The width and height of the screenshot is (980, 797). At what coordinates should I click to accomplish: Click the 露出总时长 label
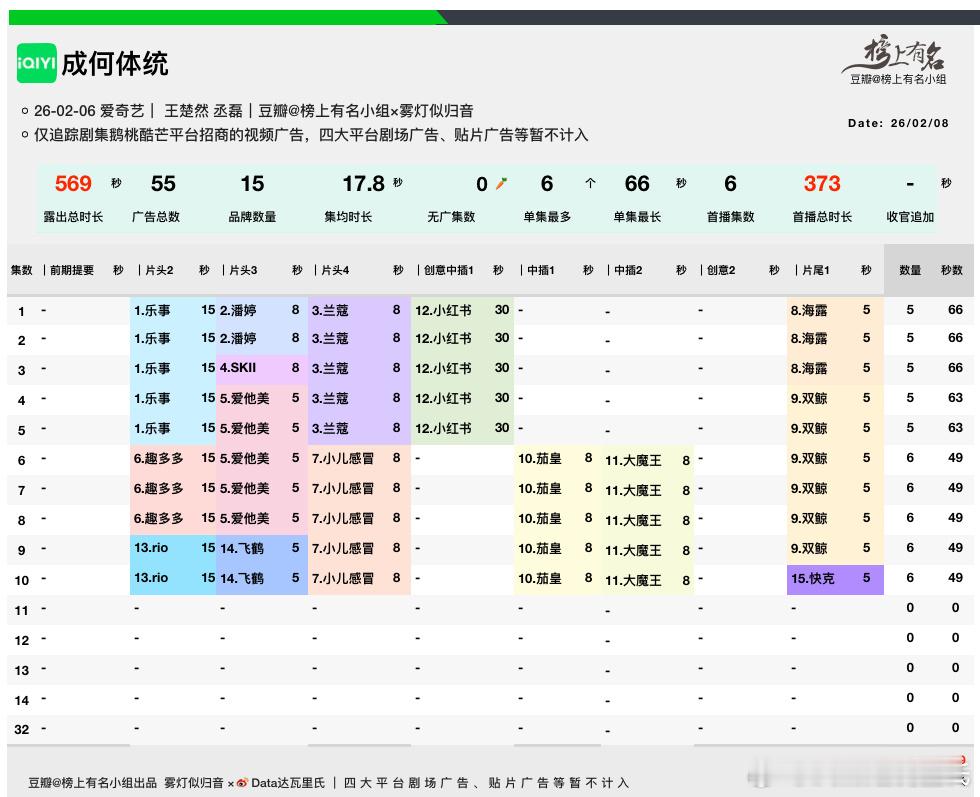[73, 217]
